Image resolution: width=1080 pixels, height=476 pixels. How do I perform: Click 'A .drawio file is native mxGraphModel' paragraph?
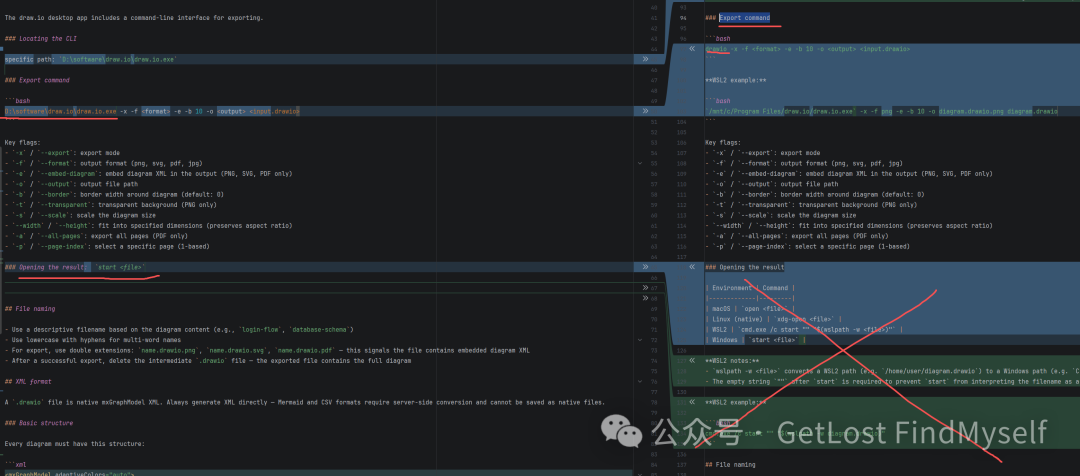pyautogui.click(x=304, y=402)
